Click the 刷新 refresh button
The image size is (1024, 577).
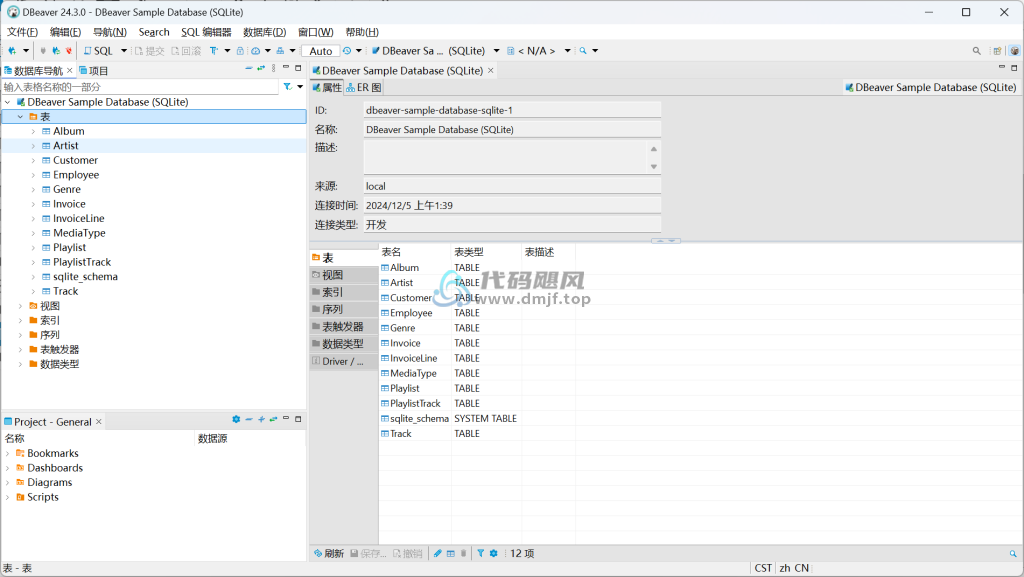(x=328, y=554)
